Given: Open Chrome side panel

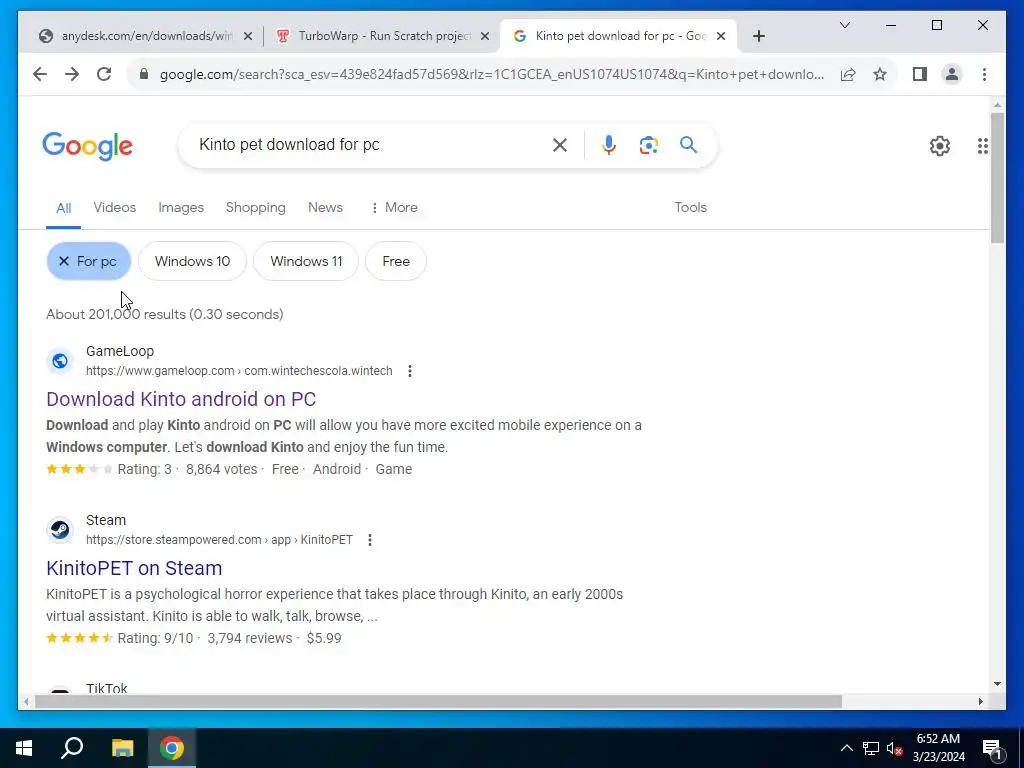Looking at the screenshot, I should (920, 74).
